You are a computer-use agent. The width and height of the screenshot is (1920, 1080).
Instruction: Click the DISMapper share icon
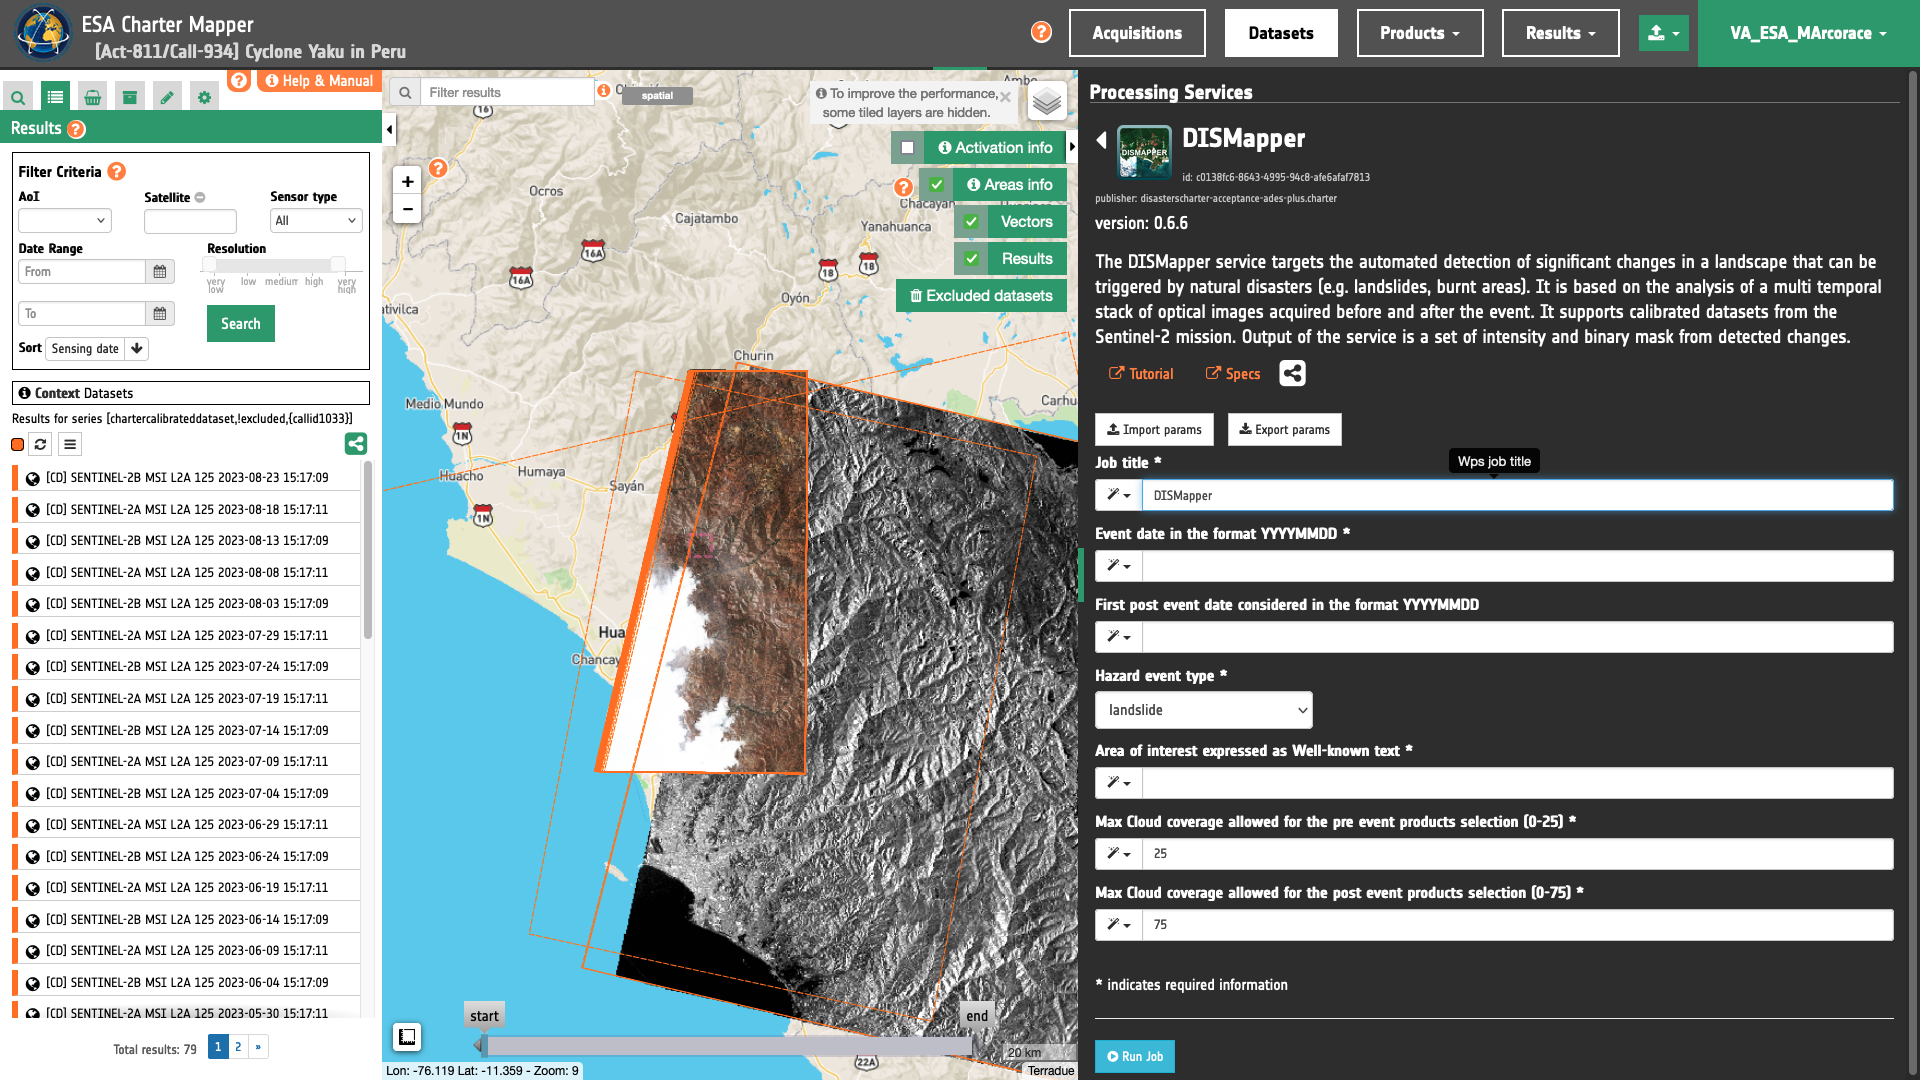point(1292,373)
